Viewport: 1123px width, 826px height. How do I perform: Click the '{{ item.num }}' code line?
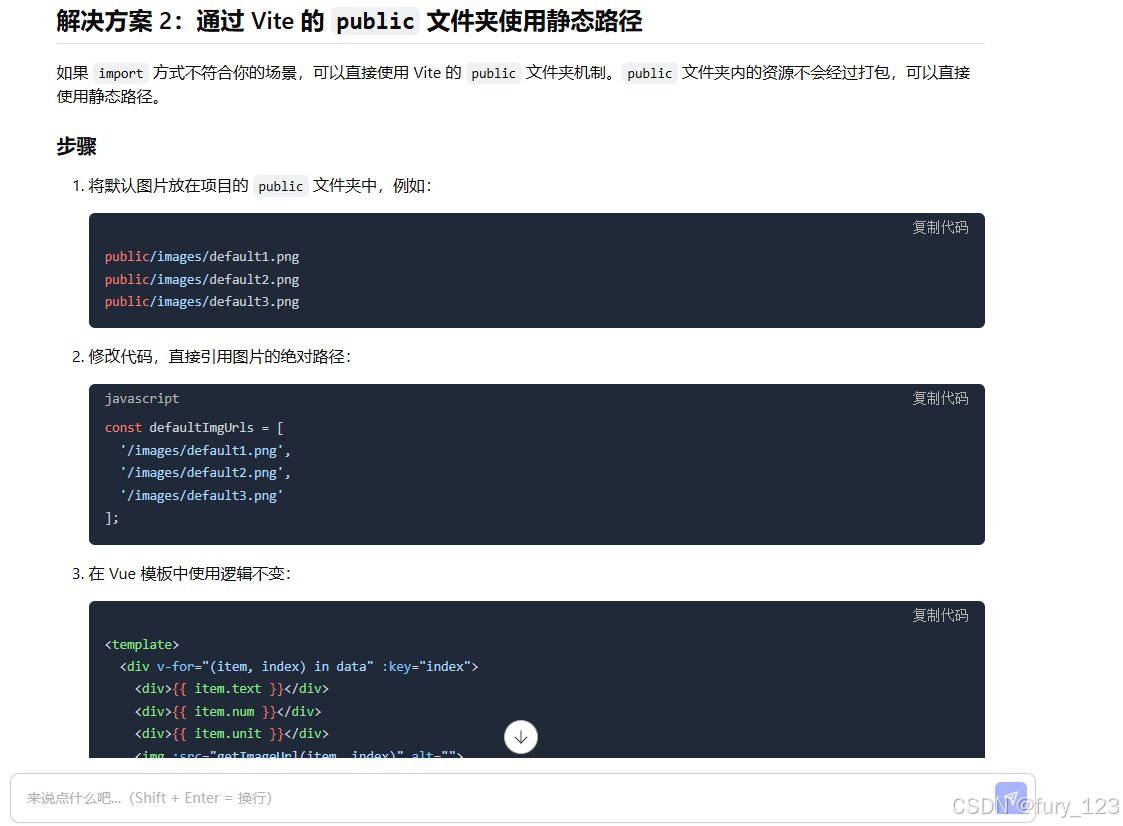pyautogui.click(x=228, y=712)
